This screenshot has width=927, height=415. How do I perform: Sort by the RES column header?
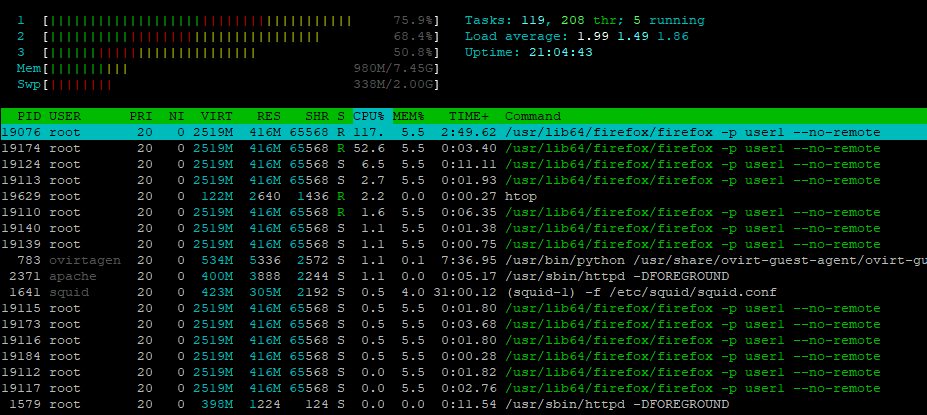pyautogui.click(x=268, y=116)
